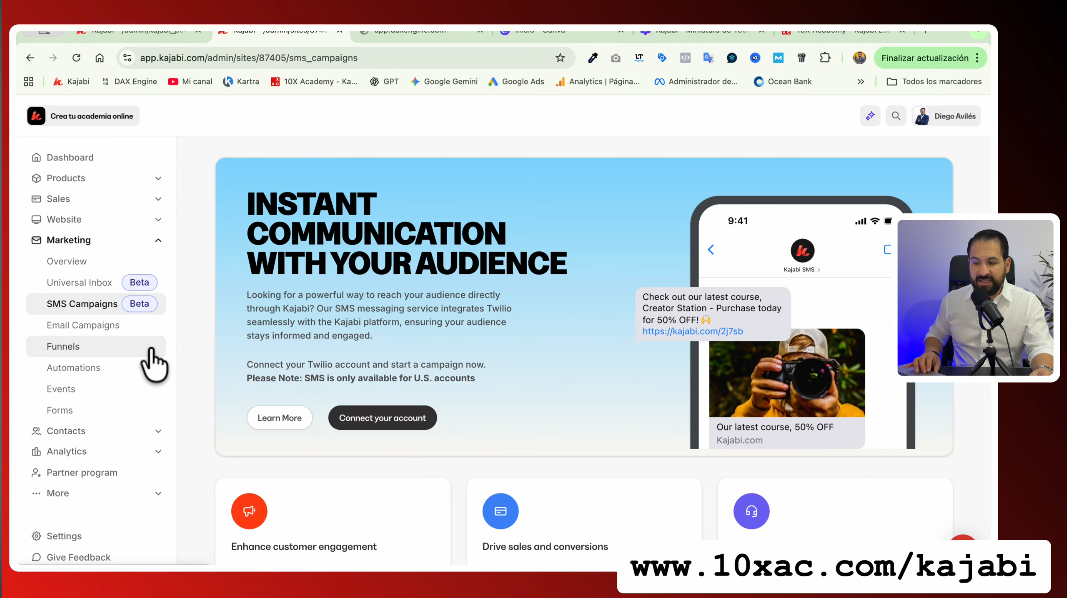The width and height of the screenshot is (1067, 598).
Task: Open Forms in the sidebar
Action: (x=59, y=410)
